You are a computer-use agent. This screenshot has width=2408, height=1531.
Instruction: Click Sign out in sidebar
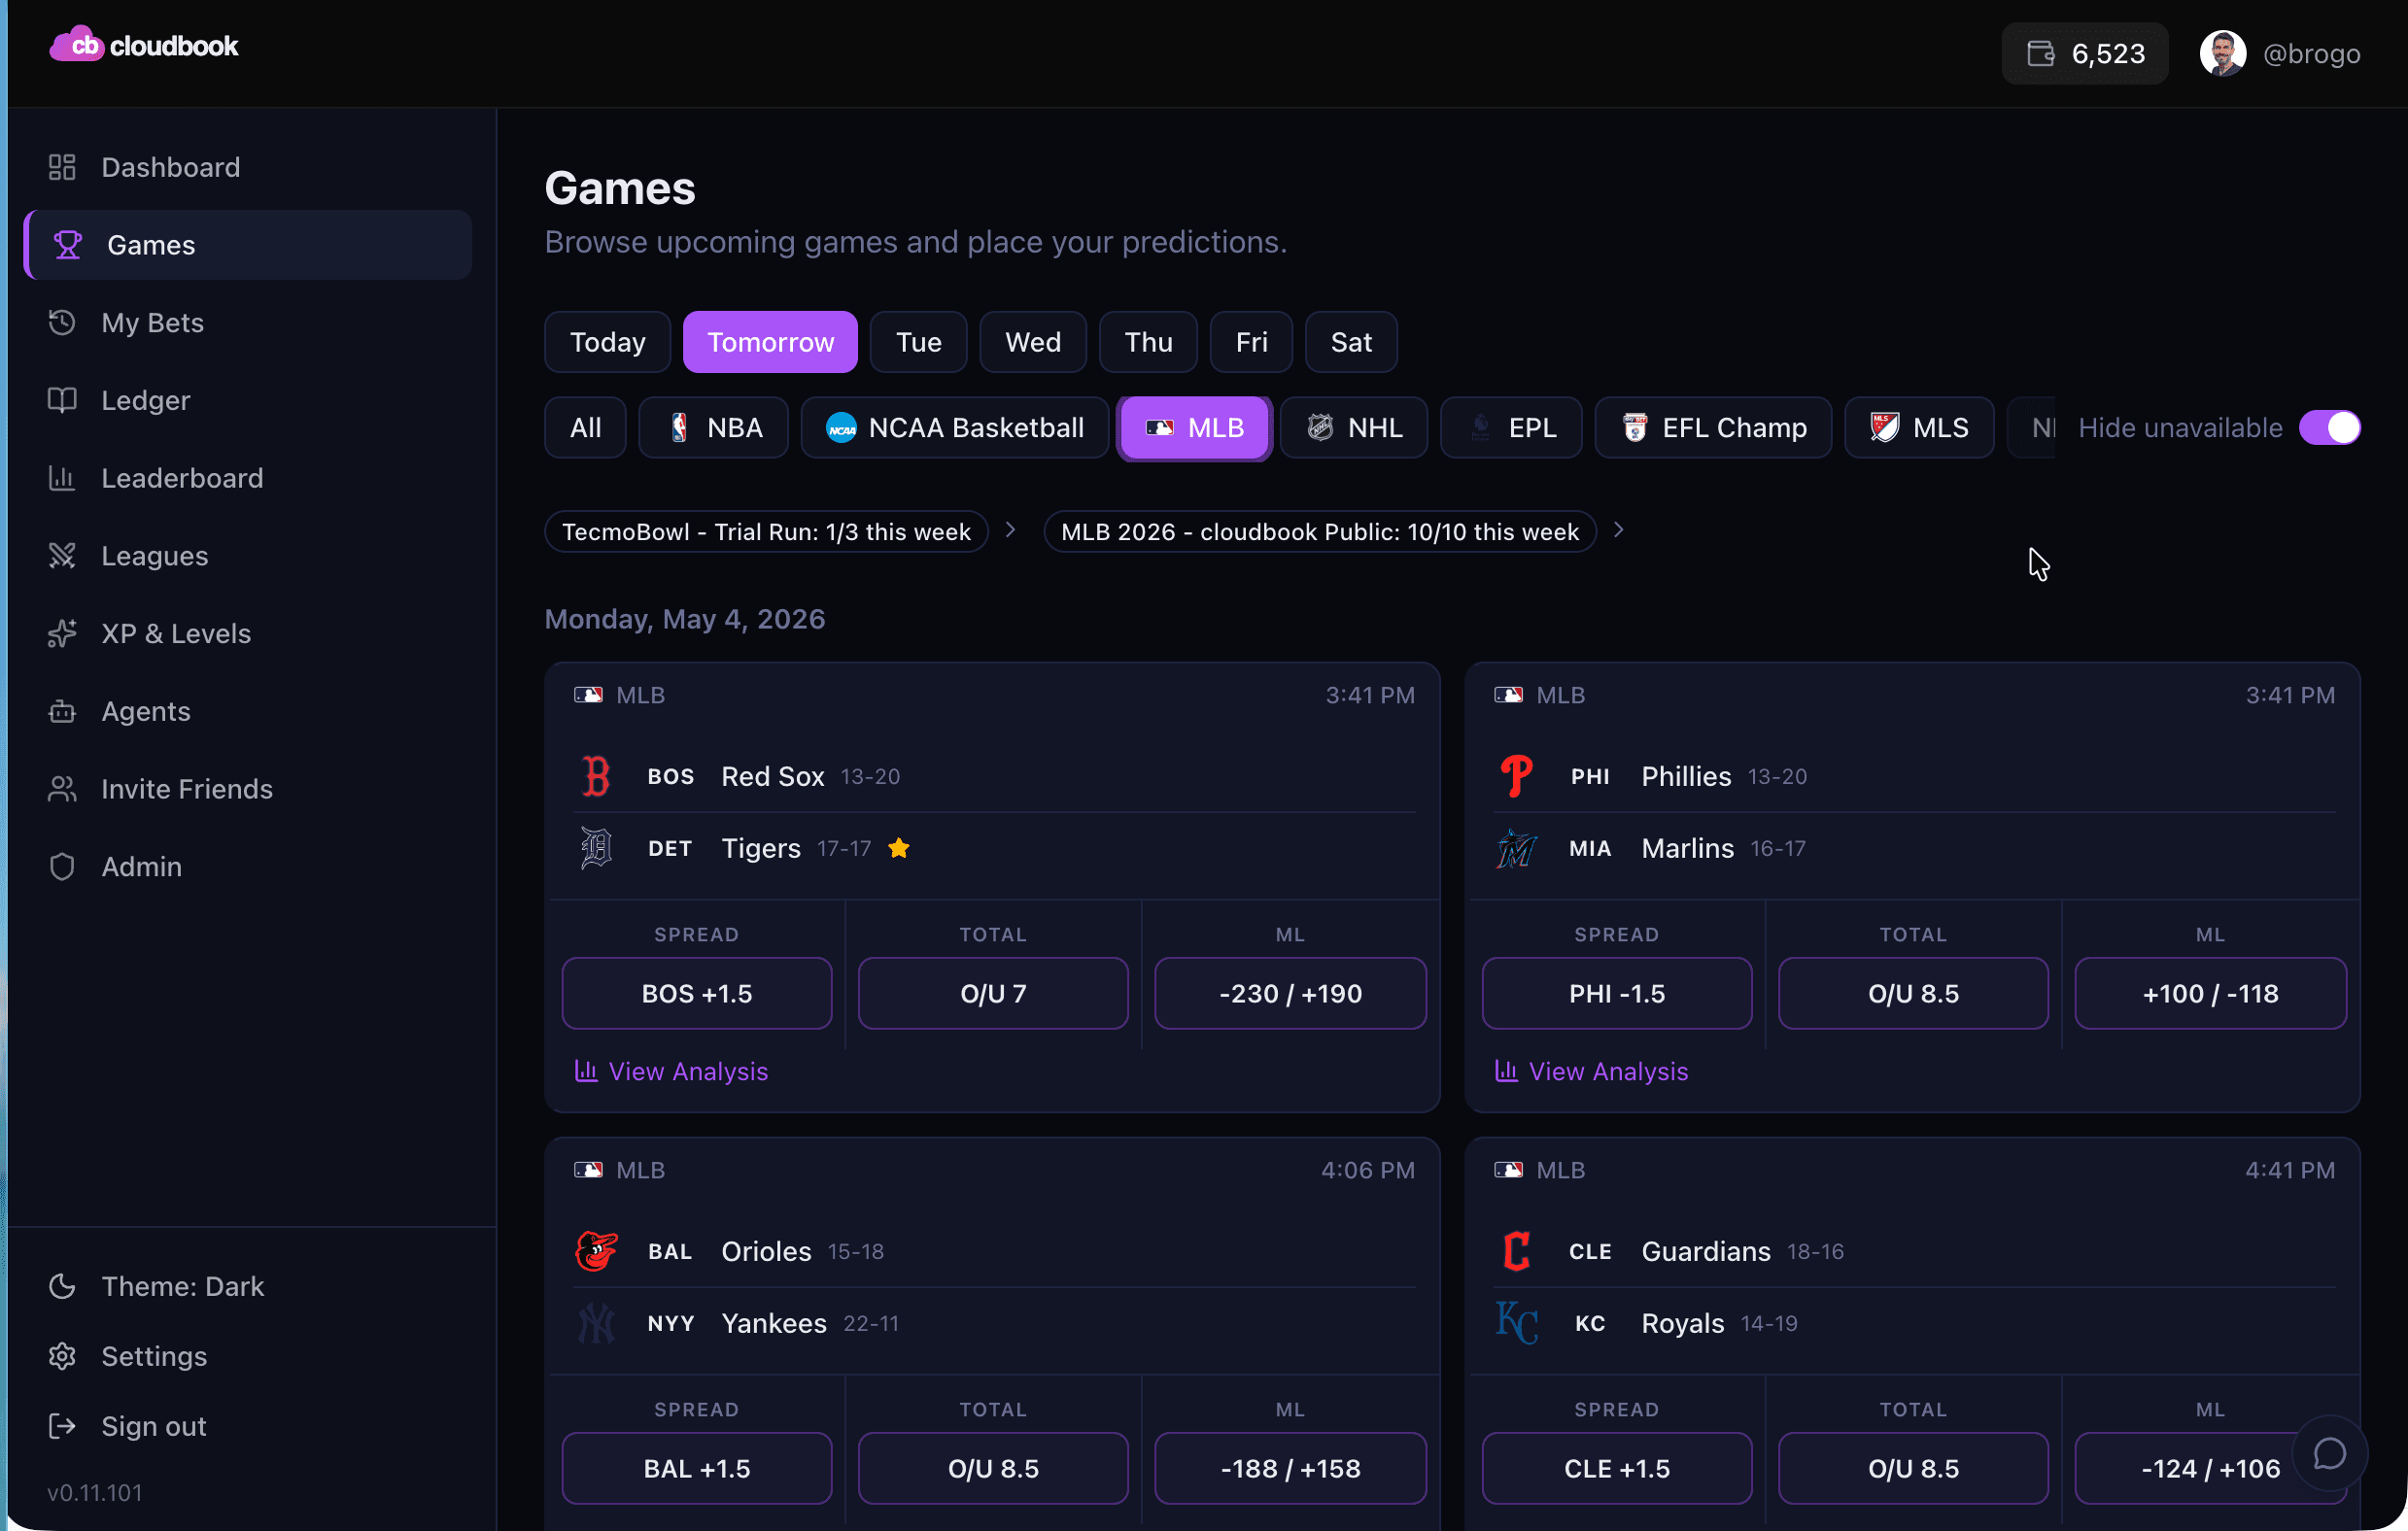(248, 1426)
